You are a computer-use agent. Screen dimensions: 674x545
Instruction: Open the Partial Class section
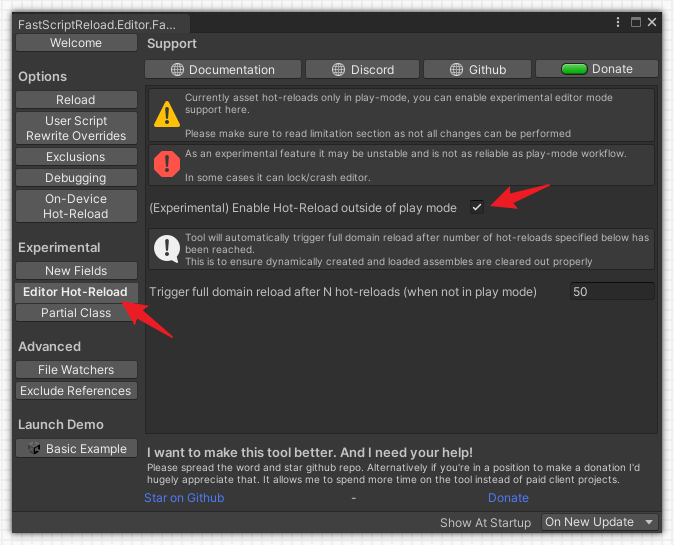[x=76, y=313]
